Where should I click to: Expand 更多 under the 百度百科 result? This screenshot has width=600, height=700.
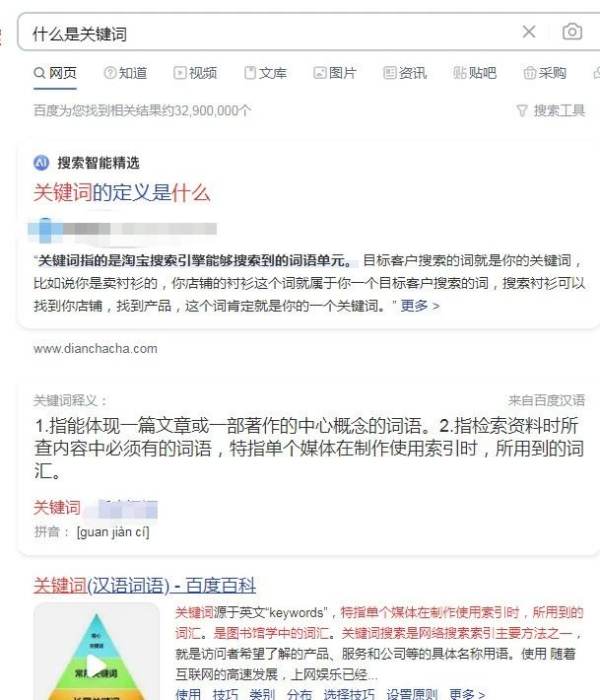click(x=467, y=694)
